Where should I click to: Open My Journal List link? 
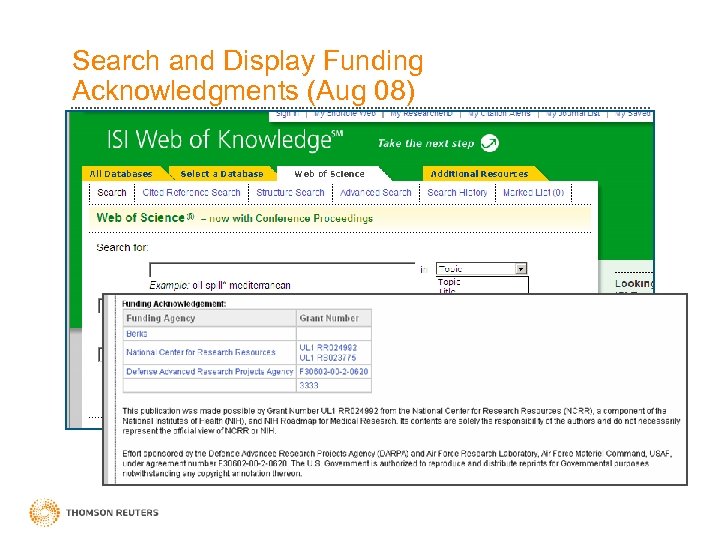(573, 113)
